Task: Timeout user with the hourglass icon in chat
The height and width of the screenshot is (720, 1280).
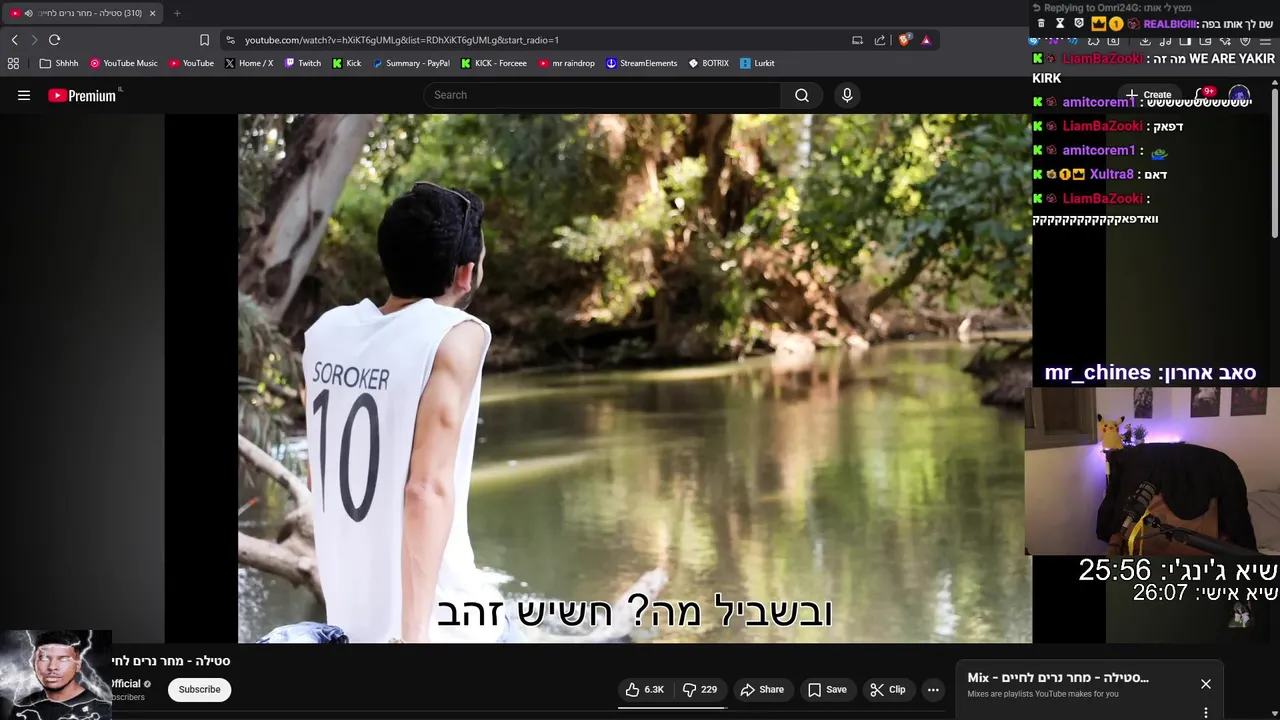Action: (x=1060, y=23)
